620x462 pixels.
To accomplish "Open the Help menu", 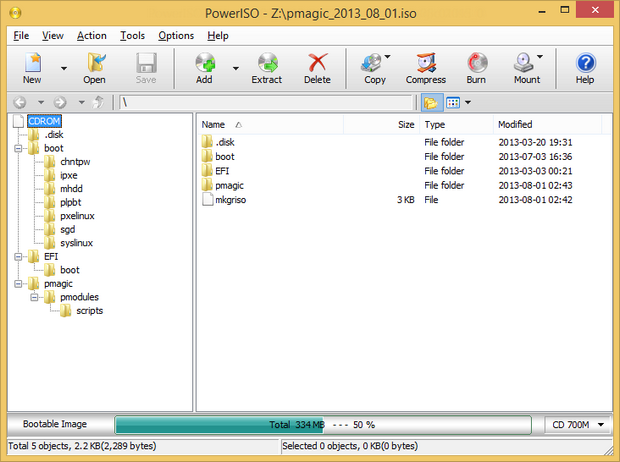I will click(218, 36).
